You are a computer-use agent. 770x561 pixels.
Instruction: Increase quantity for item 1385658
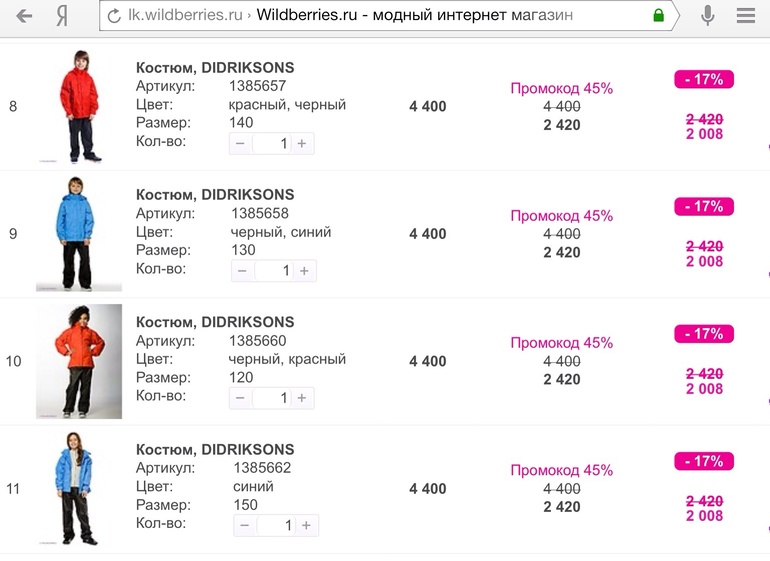[x=304, y=271]
